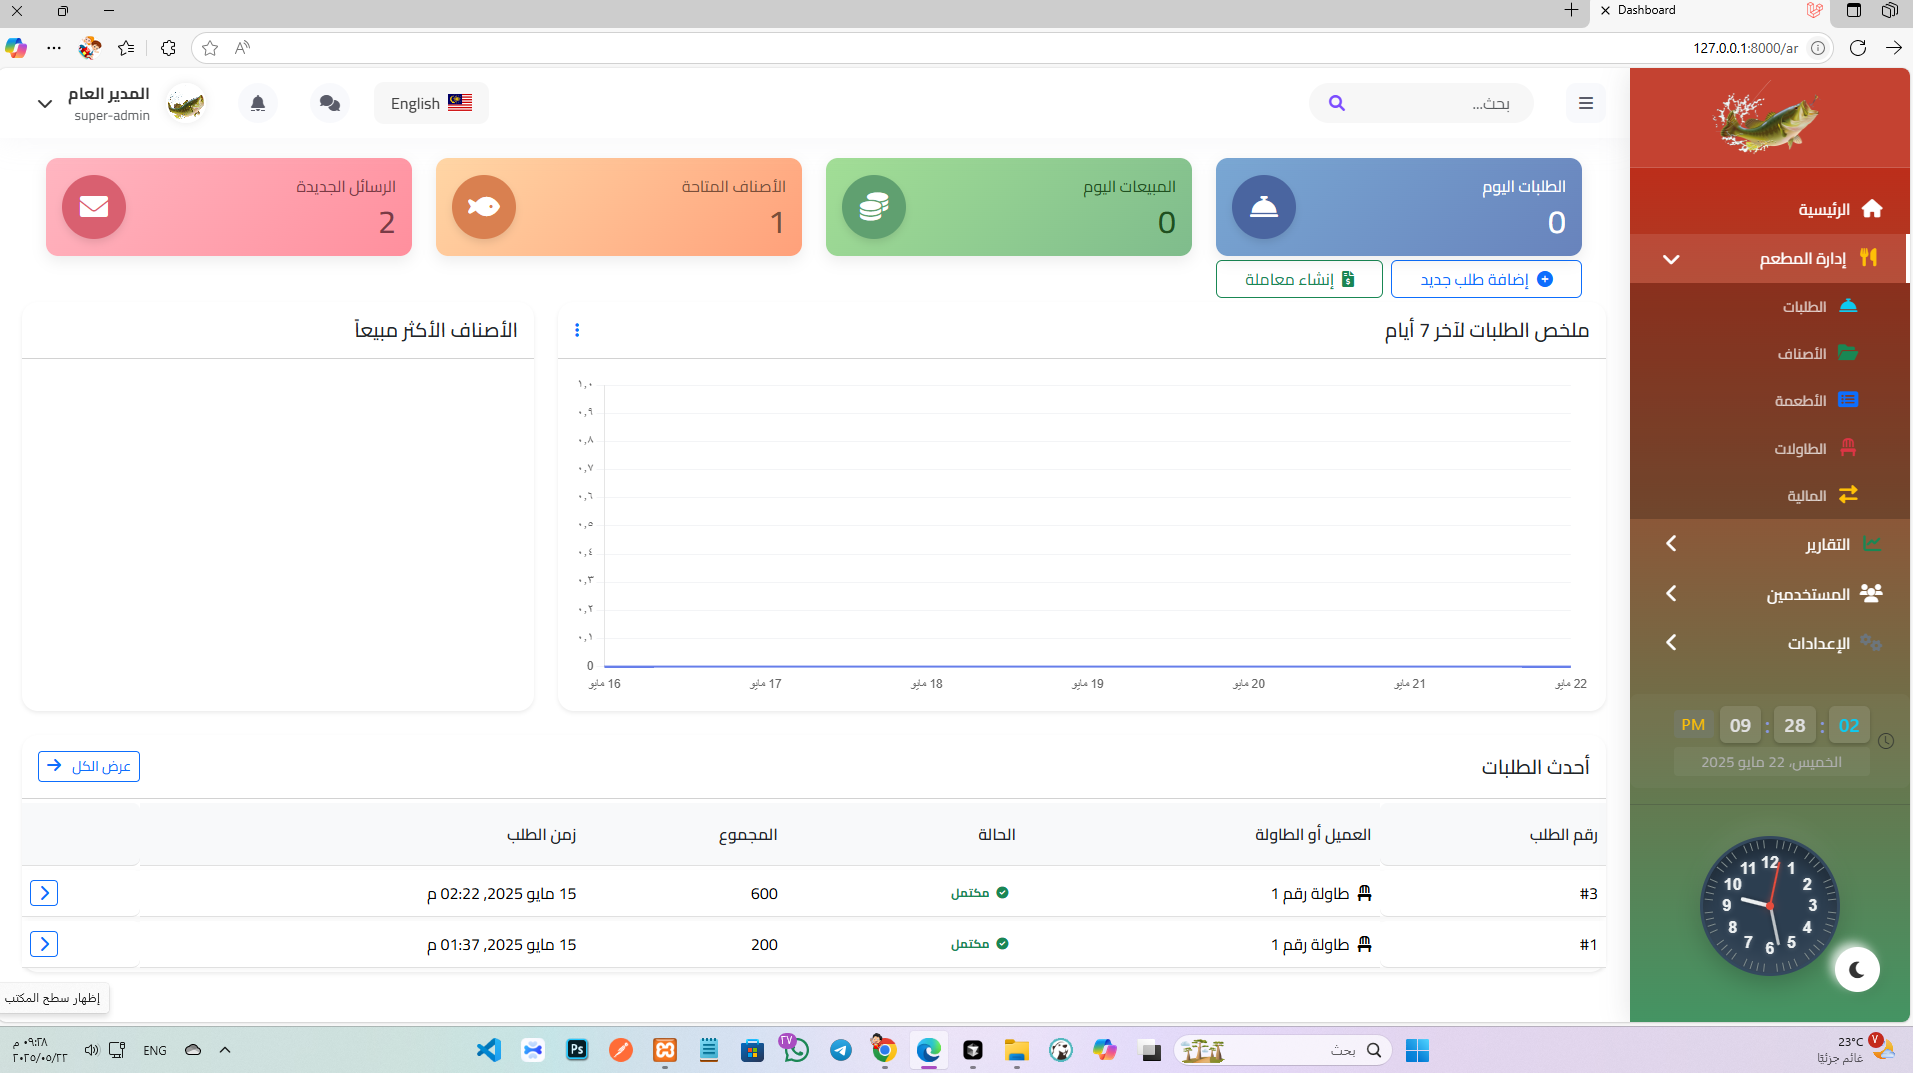Open messages via the chat bubbles icon
The height and width of the screenshot is (1073, 1913).
click(329, 102)
